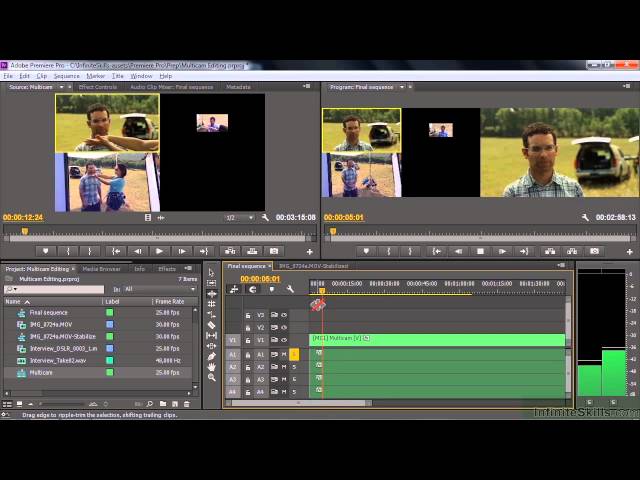Open Source playback resolution 1/2 dropdown

[x=239, y=218]
